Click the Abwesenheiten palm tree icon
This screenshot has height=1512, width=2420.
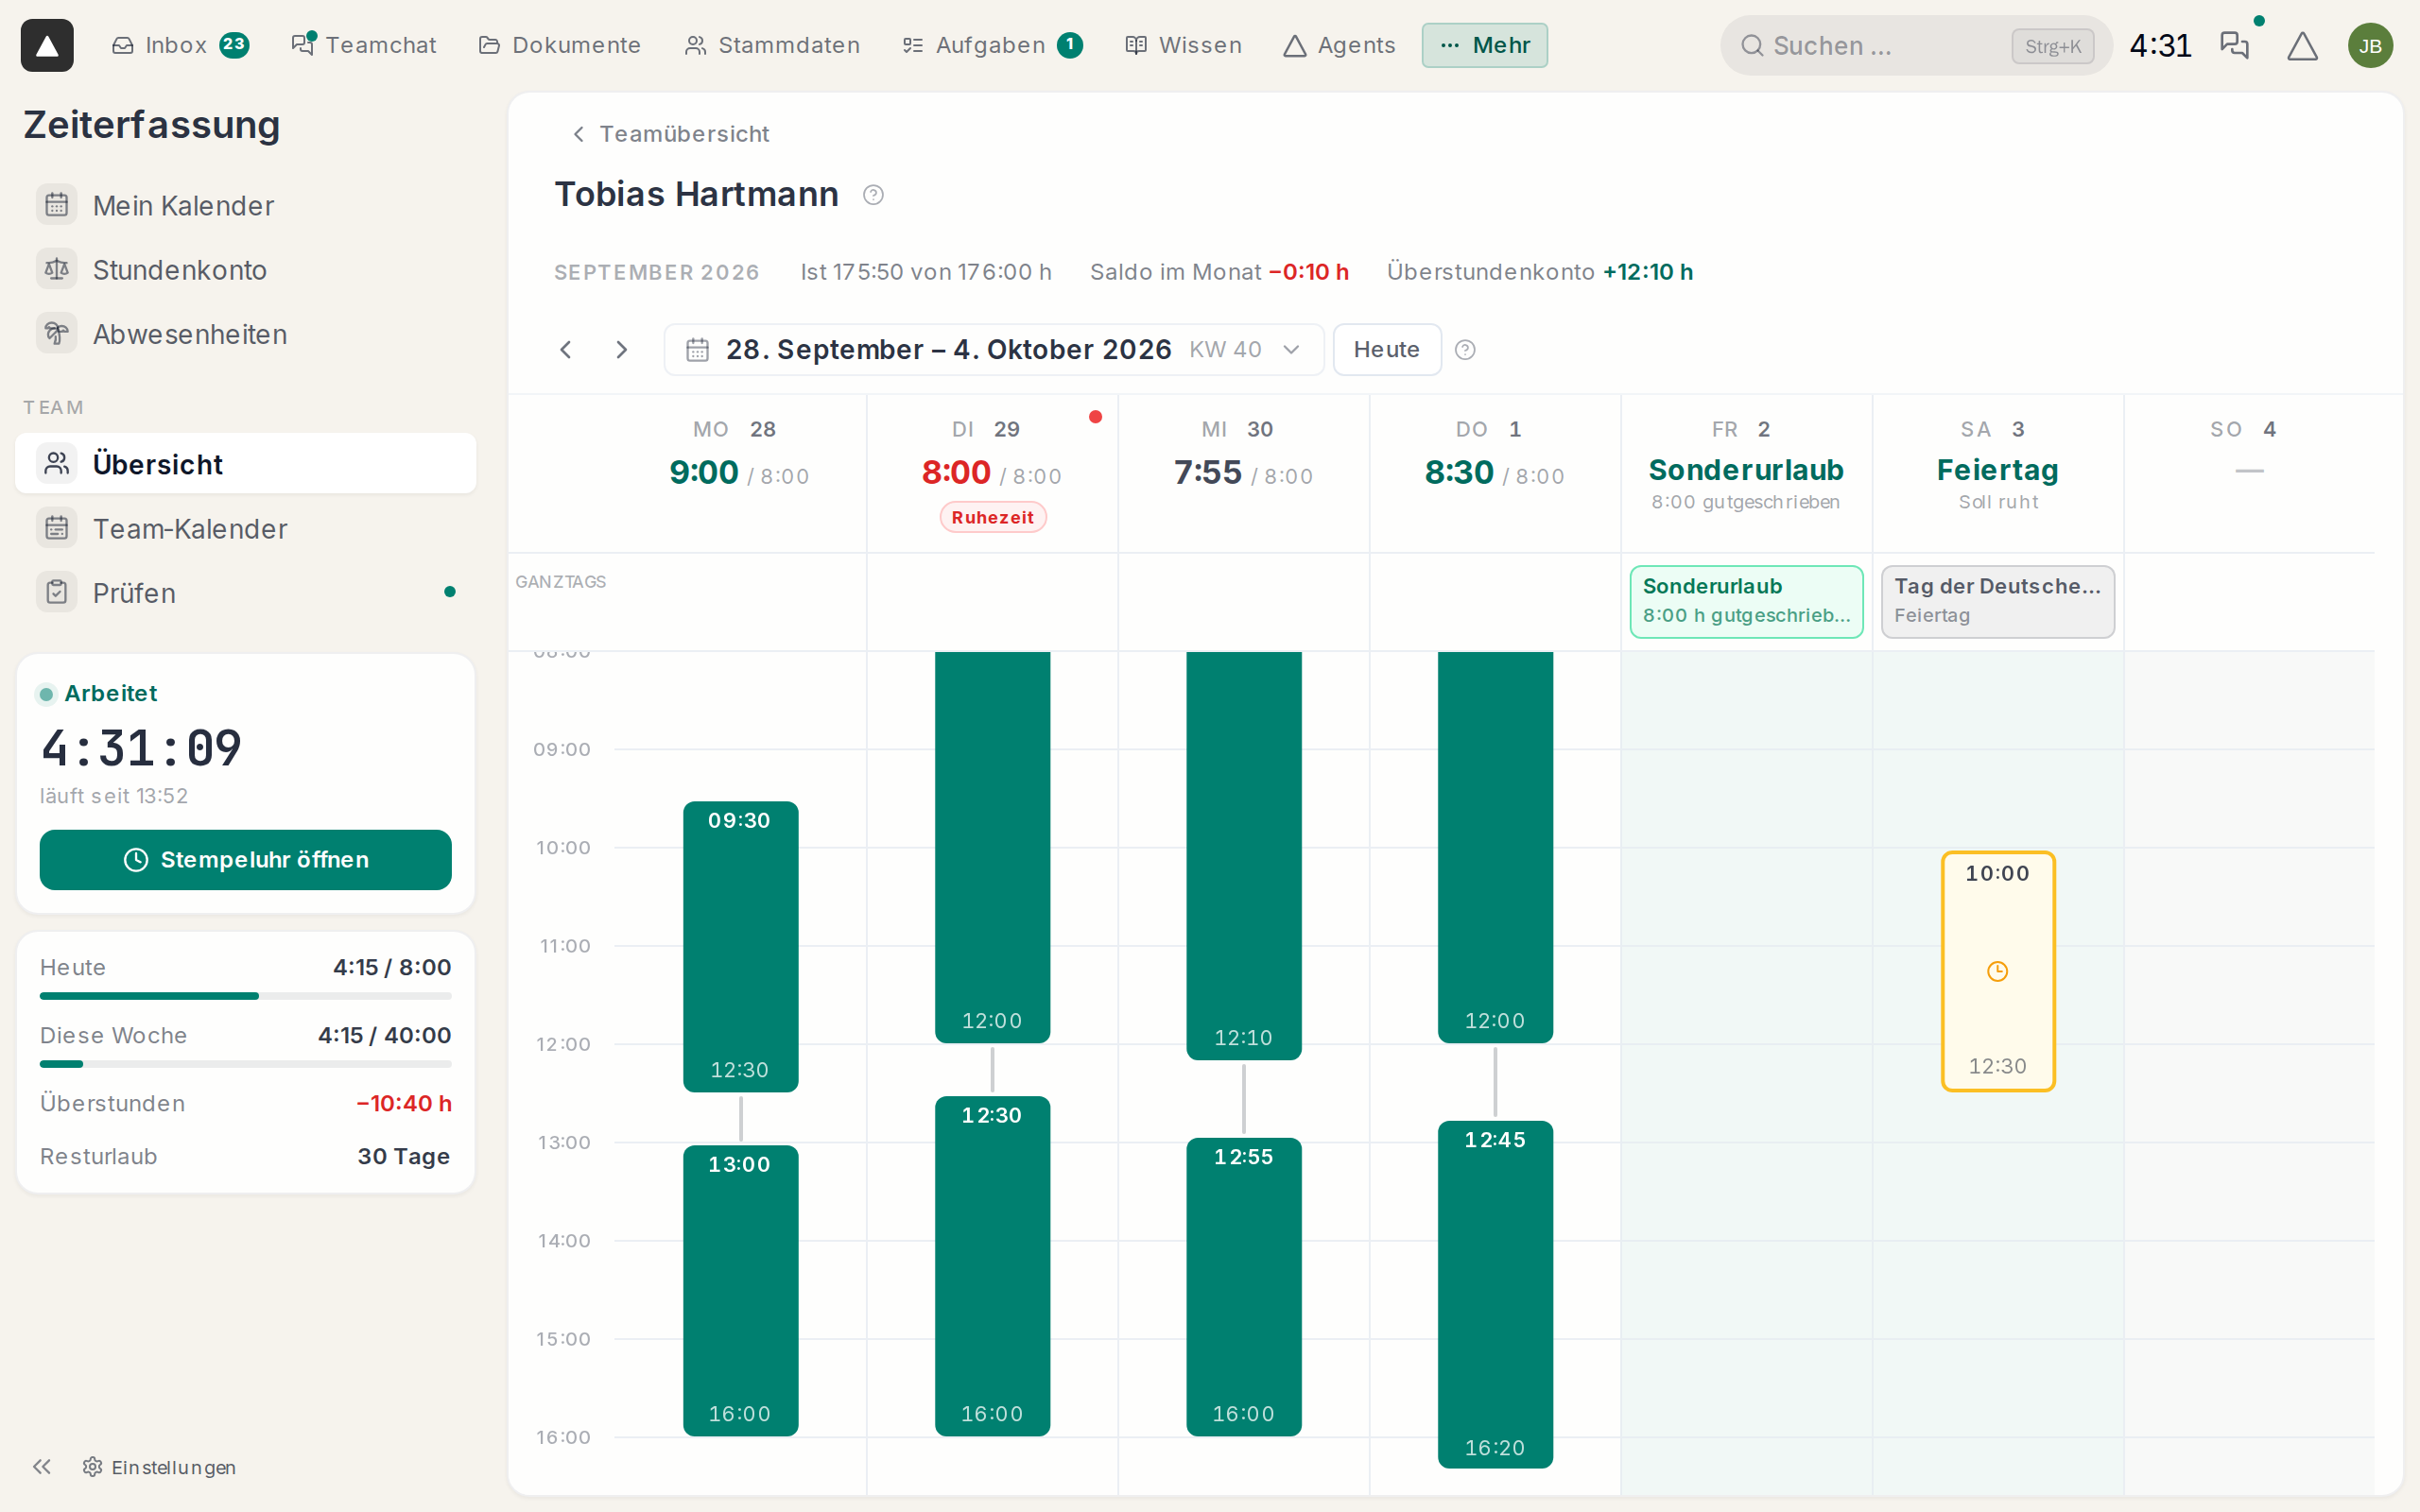[x=57, y=333]
